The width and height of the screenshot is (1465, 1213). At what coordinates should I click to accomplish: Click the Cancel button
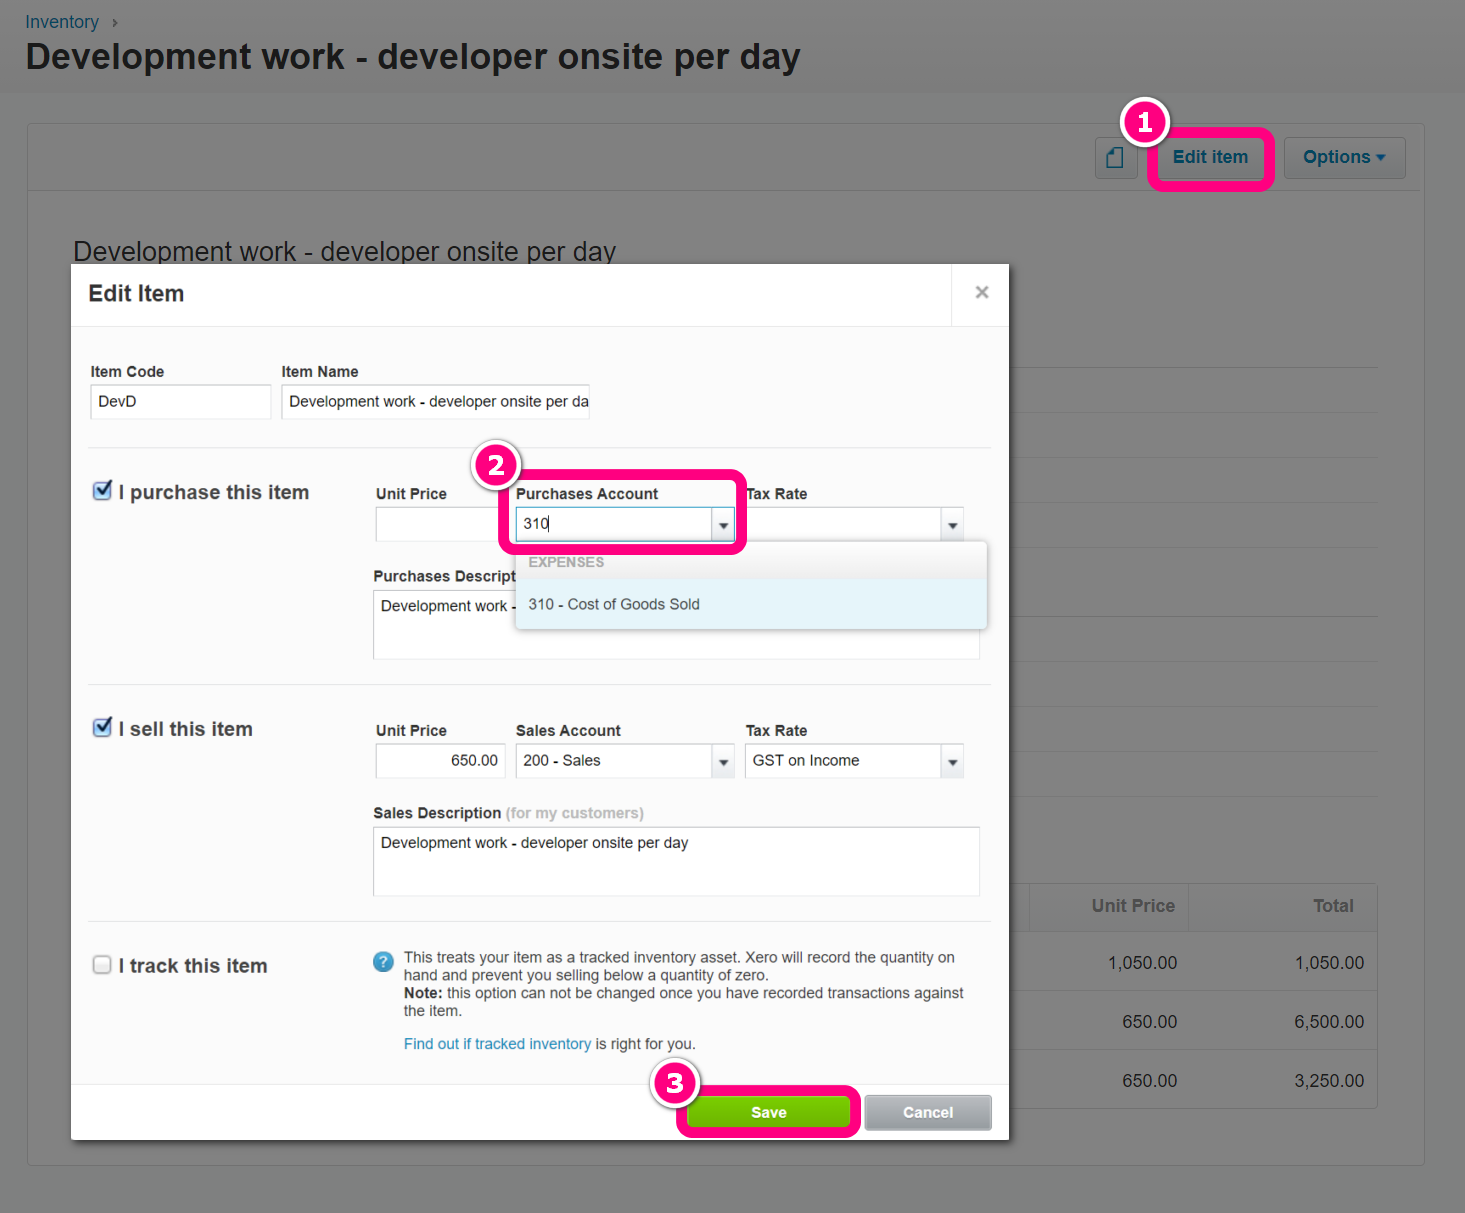click(928, 1112)
